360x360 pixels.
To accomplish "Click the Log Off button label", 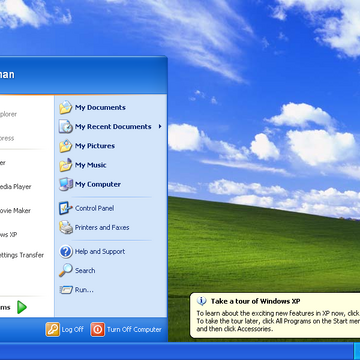I will click(72, 330).
